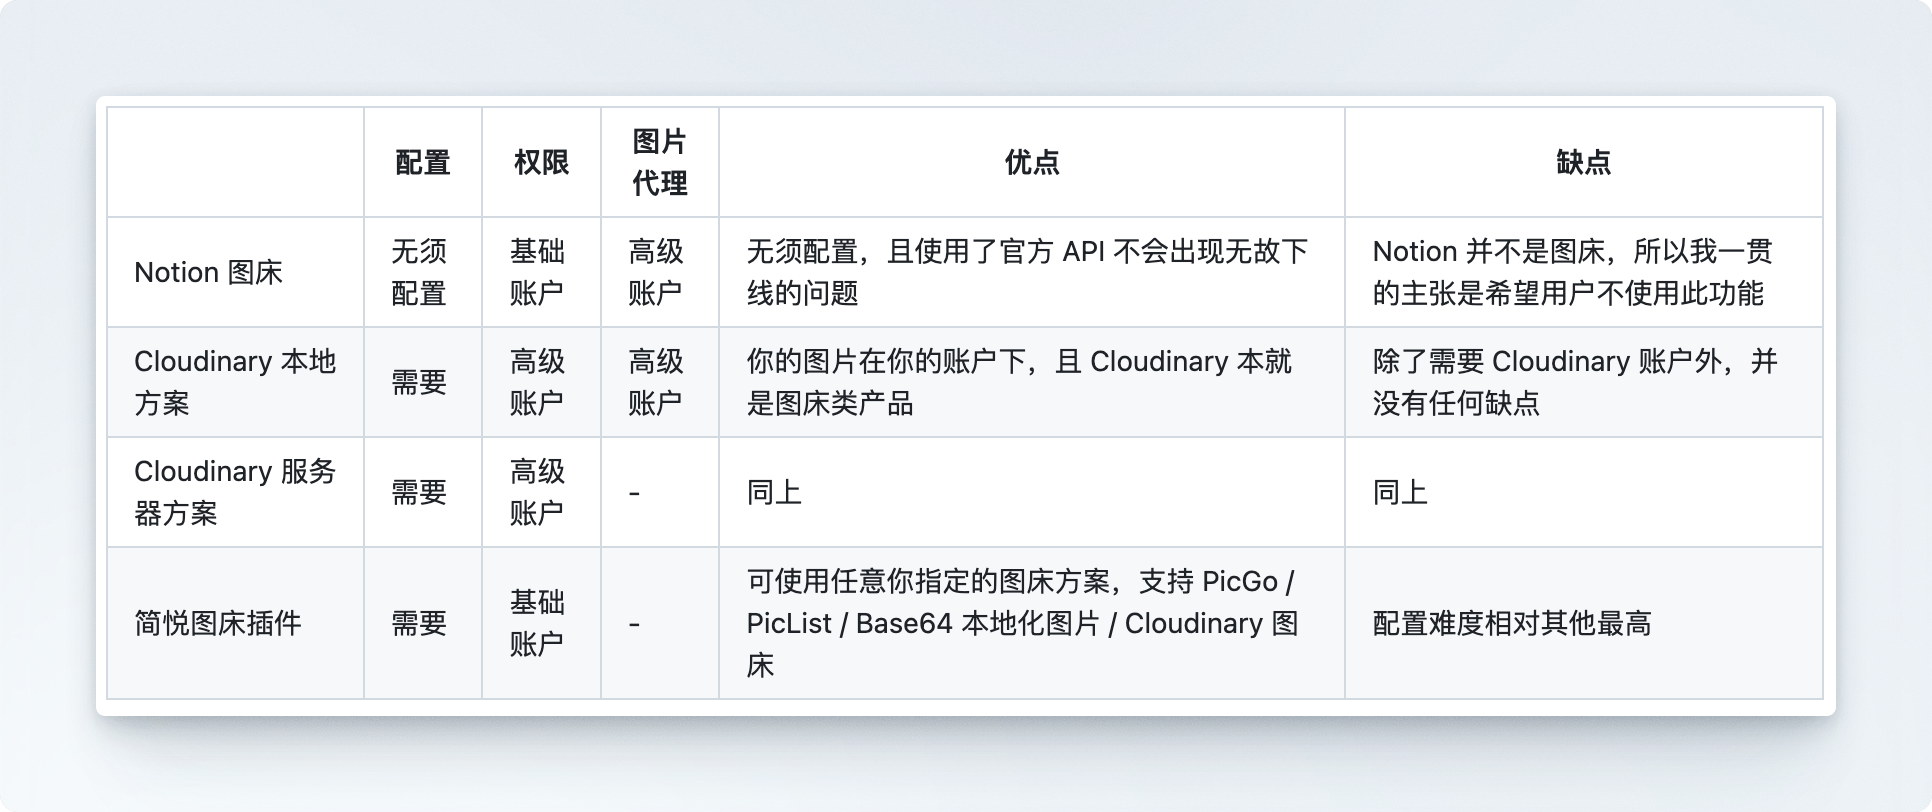The height and width of the screenshot is (812, 1932).
Task: Click the 你的图片在你的账户下 advantage text
Action: [x=1019, y=382]
